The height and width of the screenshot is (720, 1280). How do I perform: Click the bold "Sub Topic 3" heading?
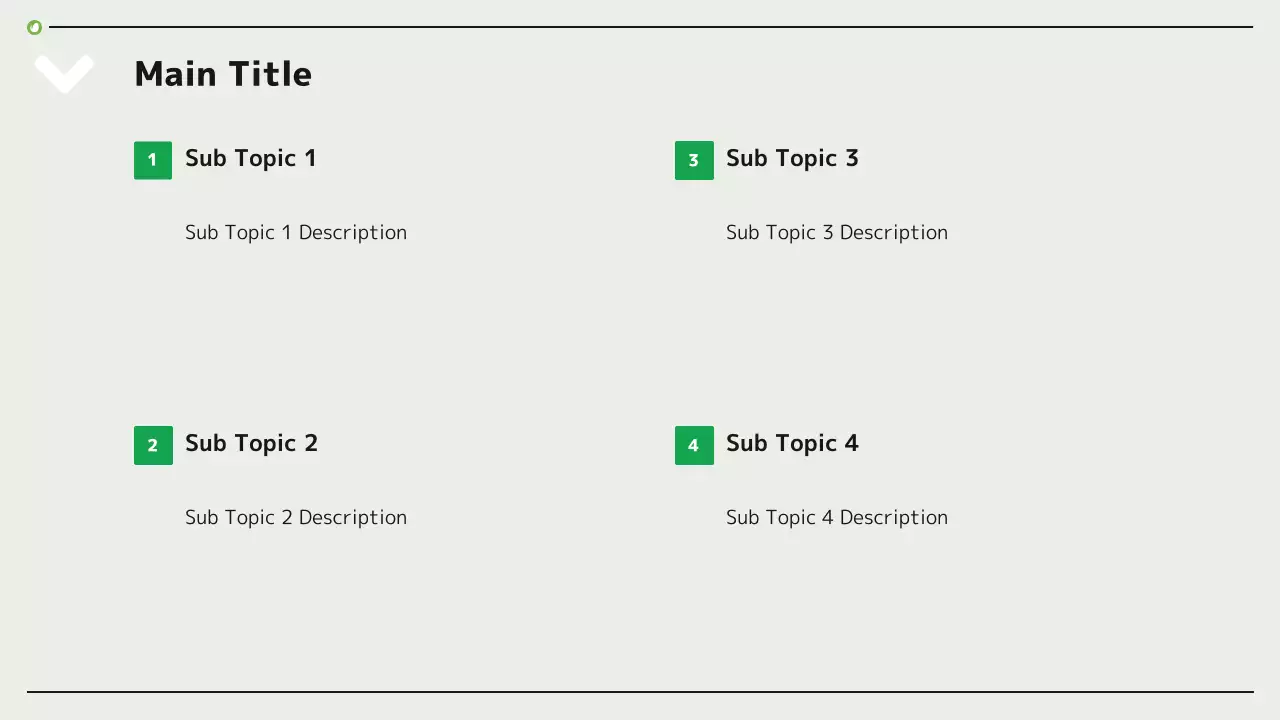[792, 158]
